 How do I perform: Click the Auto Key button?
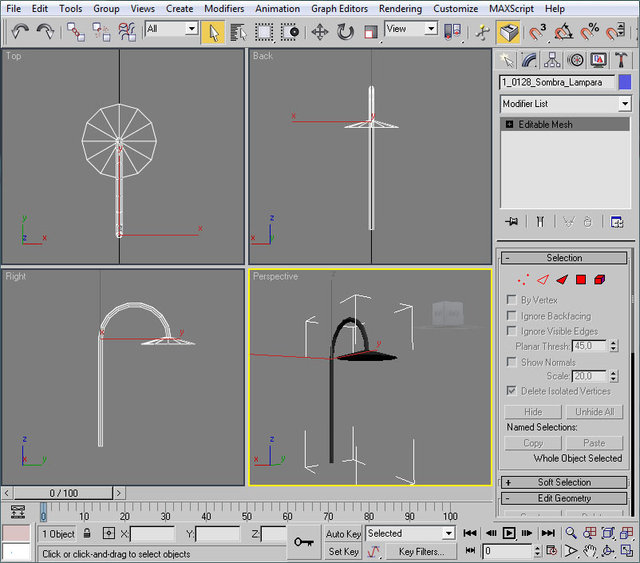tap(343, 534)
